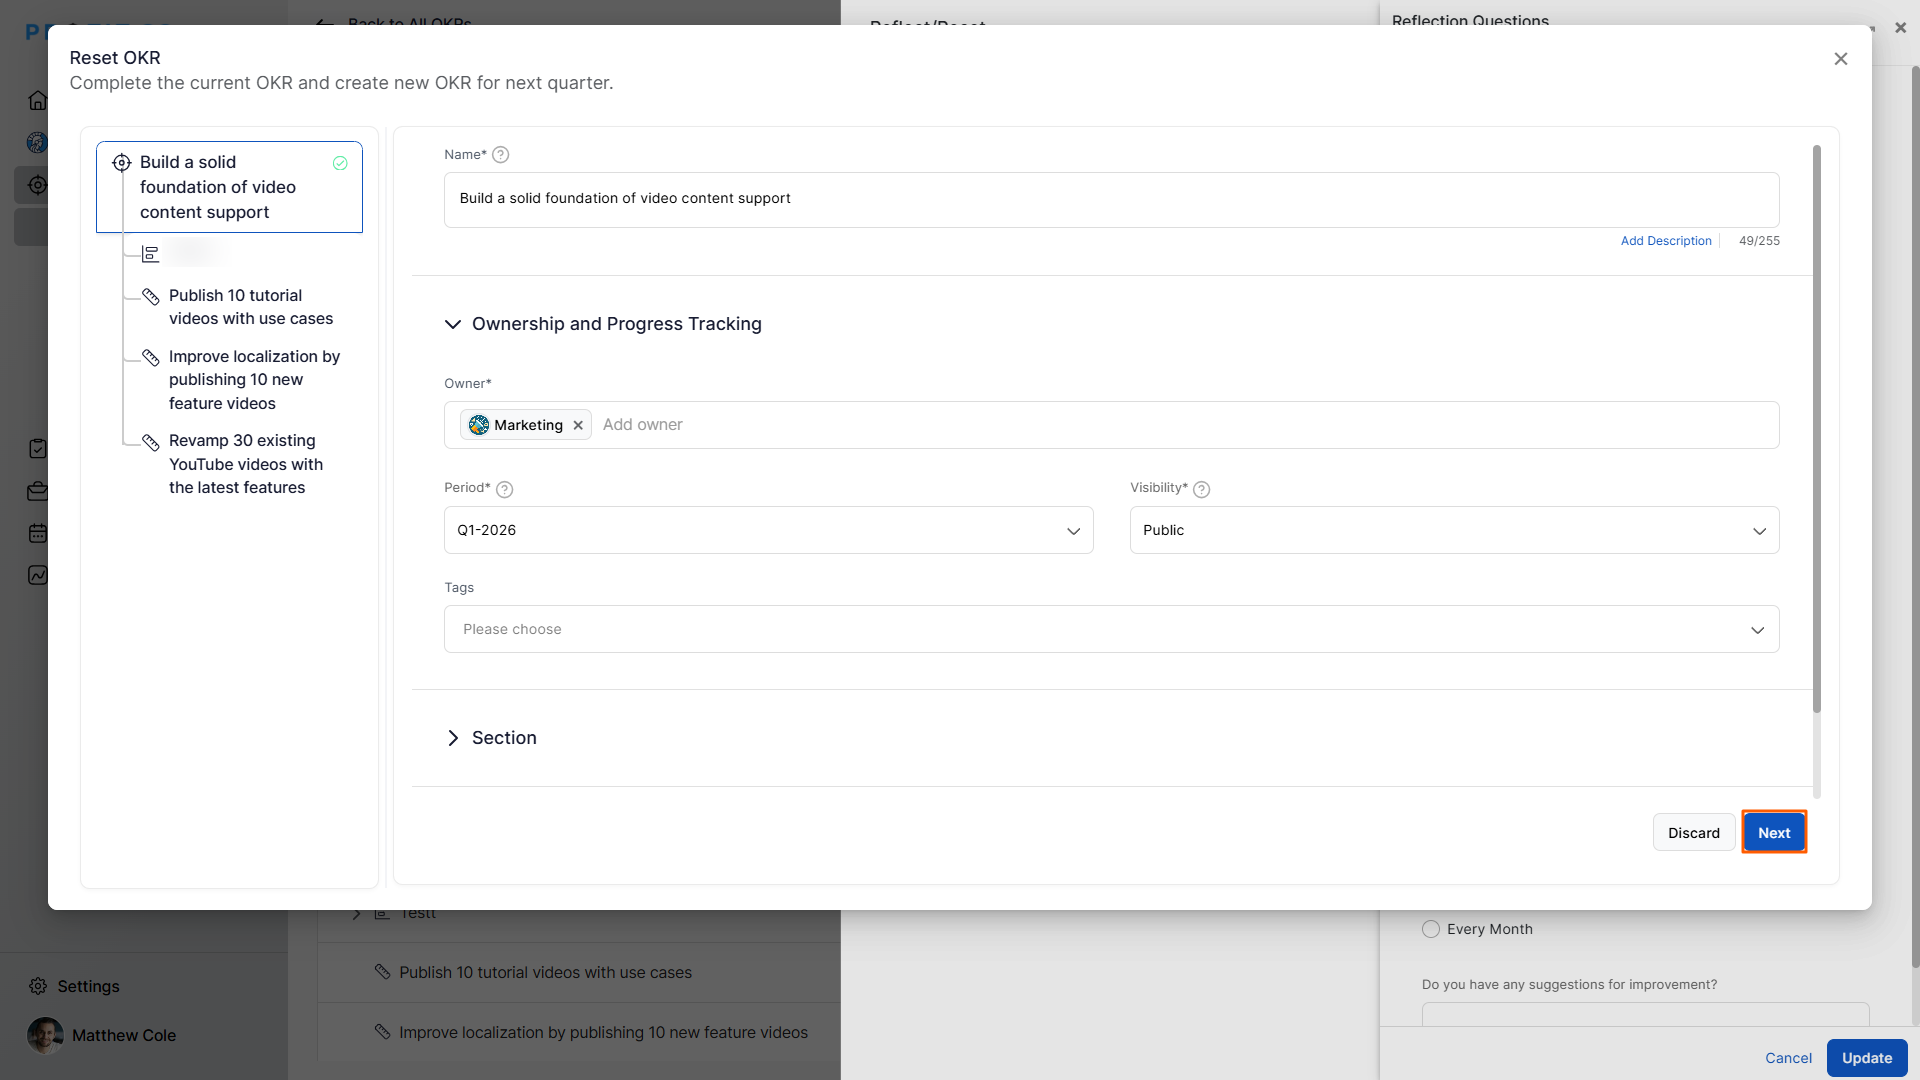
Task: Click the Add Description link
Action: tap(1666, 241)
